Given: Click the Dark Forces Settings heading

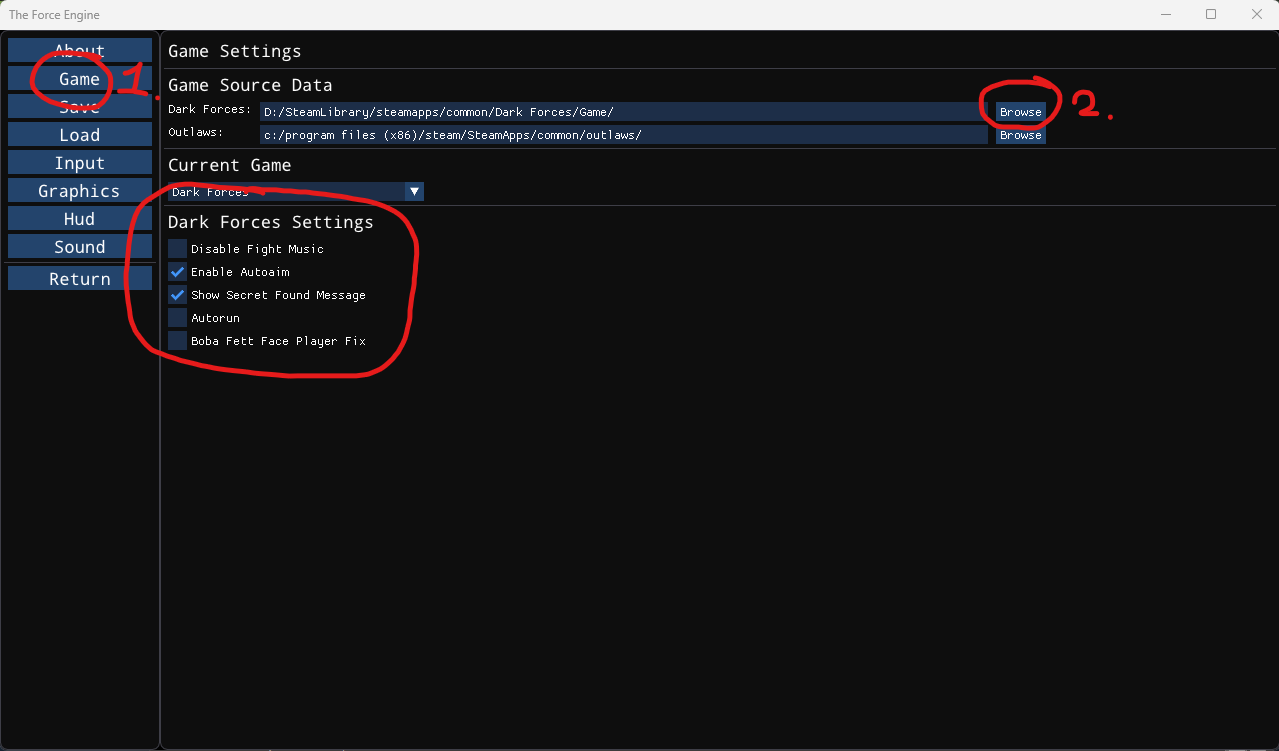Looking at the screenshot, I should click(270, 222).
